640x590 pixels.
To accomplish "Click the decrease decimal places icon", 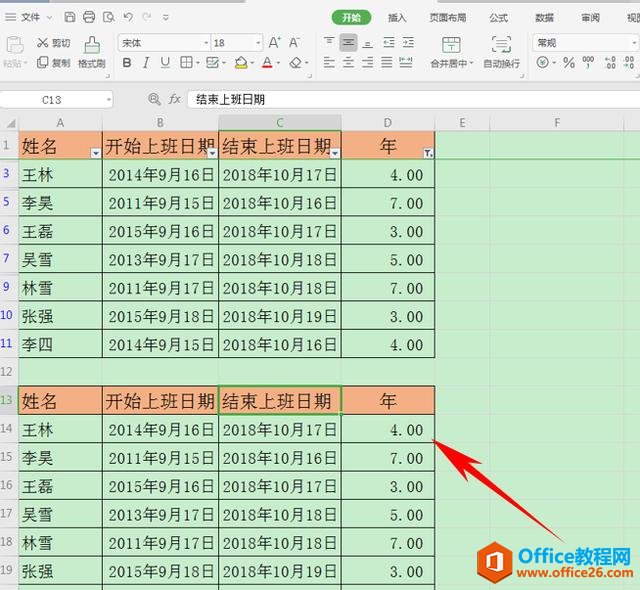I will click(x=629, y=62).
